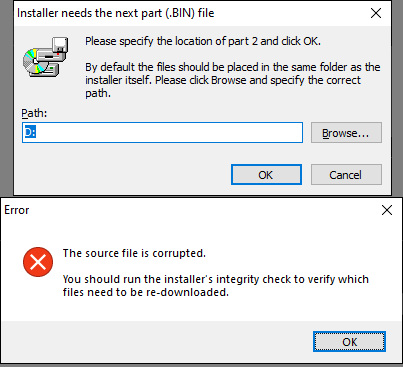The width and height of the screenshot is (403, 367).
Task: Close the installer next part dialog
Action: 376,13
